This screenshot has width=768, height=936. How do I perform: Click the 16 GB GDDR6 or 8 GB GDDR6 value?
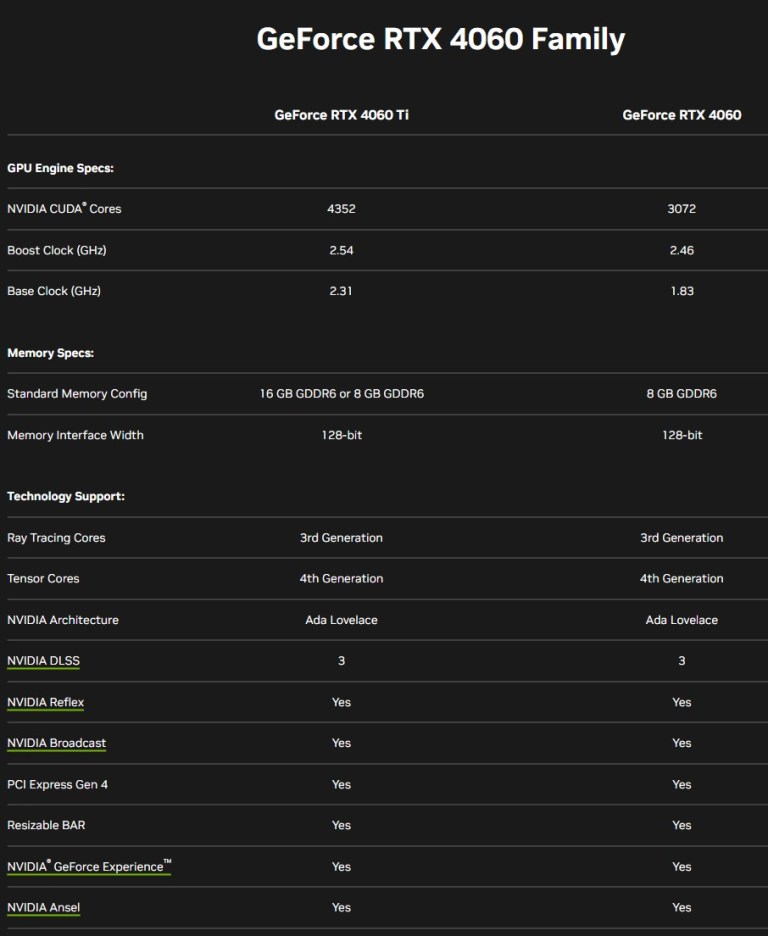click(x=341, y=393)
